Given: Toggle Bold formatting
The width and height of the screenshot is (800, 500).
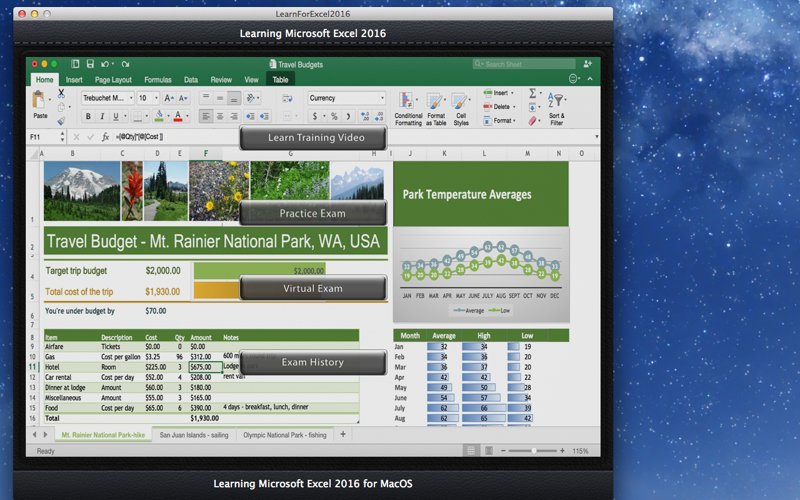Looking at the screenshot, I should [88, 116].
